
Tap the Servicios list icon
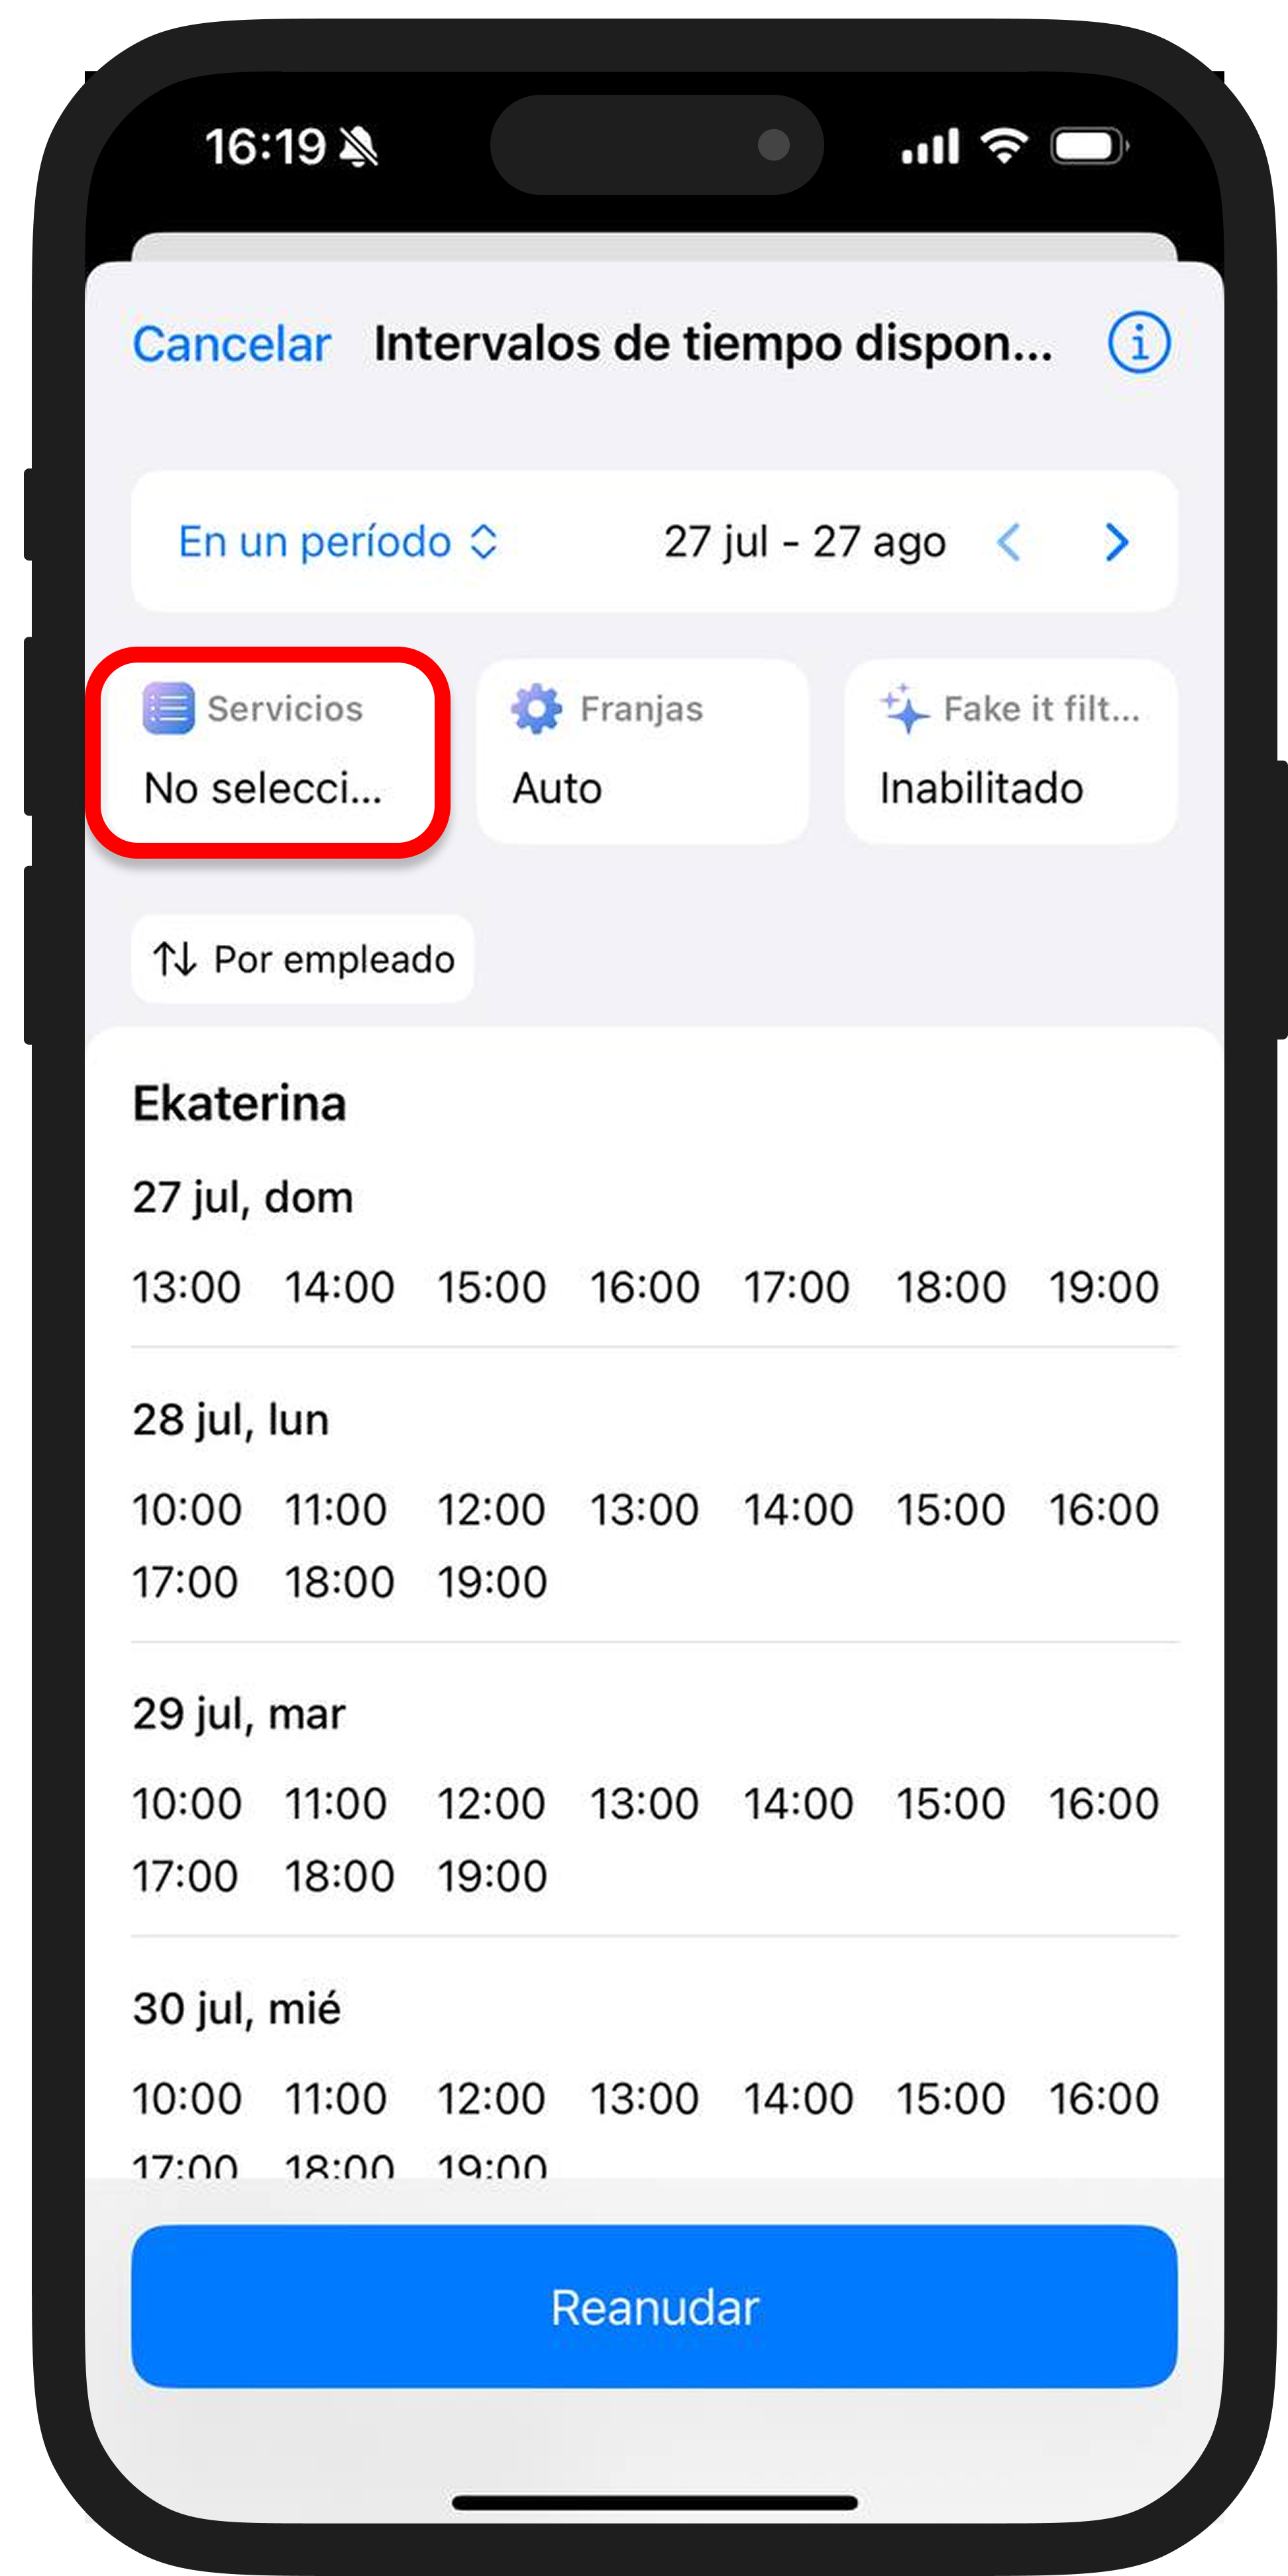coord(169,708)
